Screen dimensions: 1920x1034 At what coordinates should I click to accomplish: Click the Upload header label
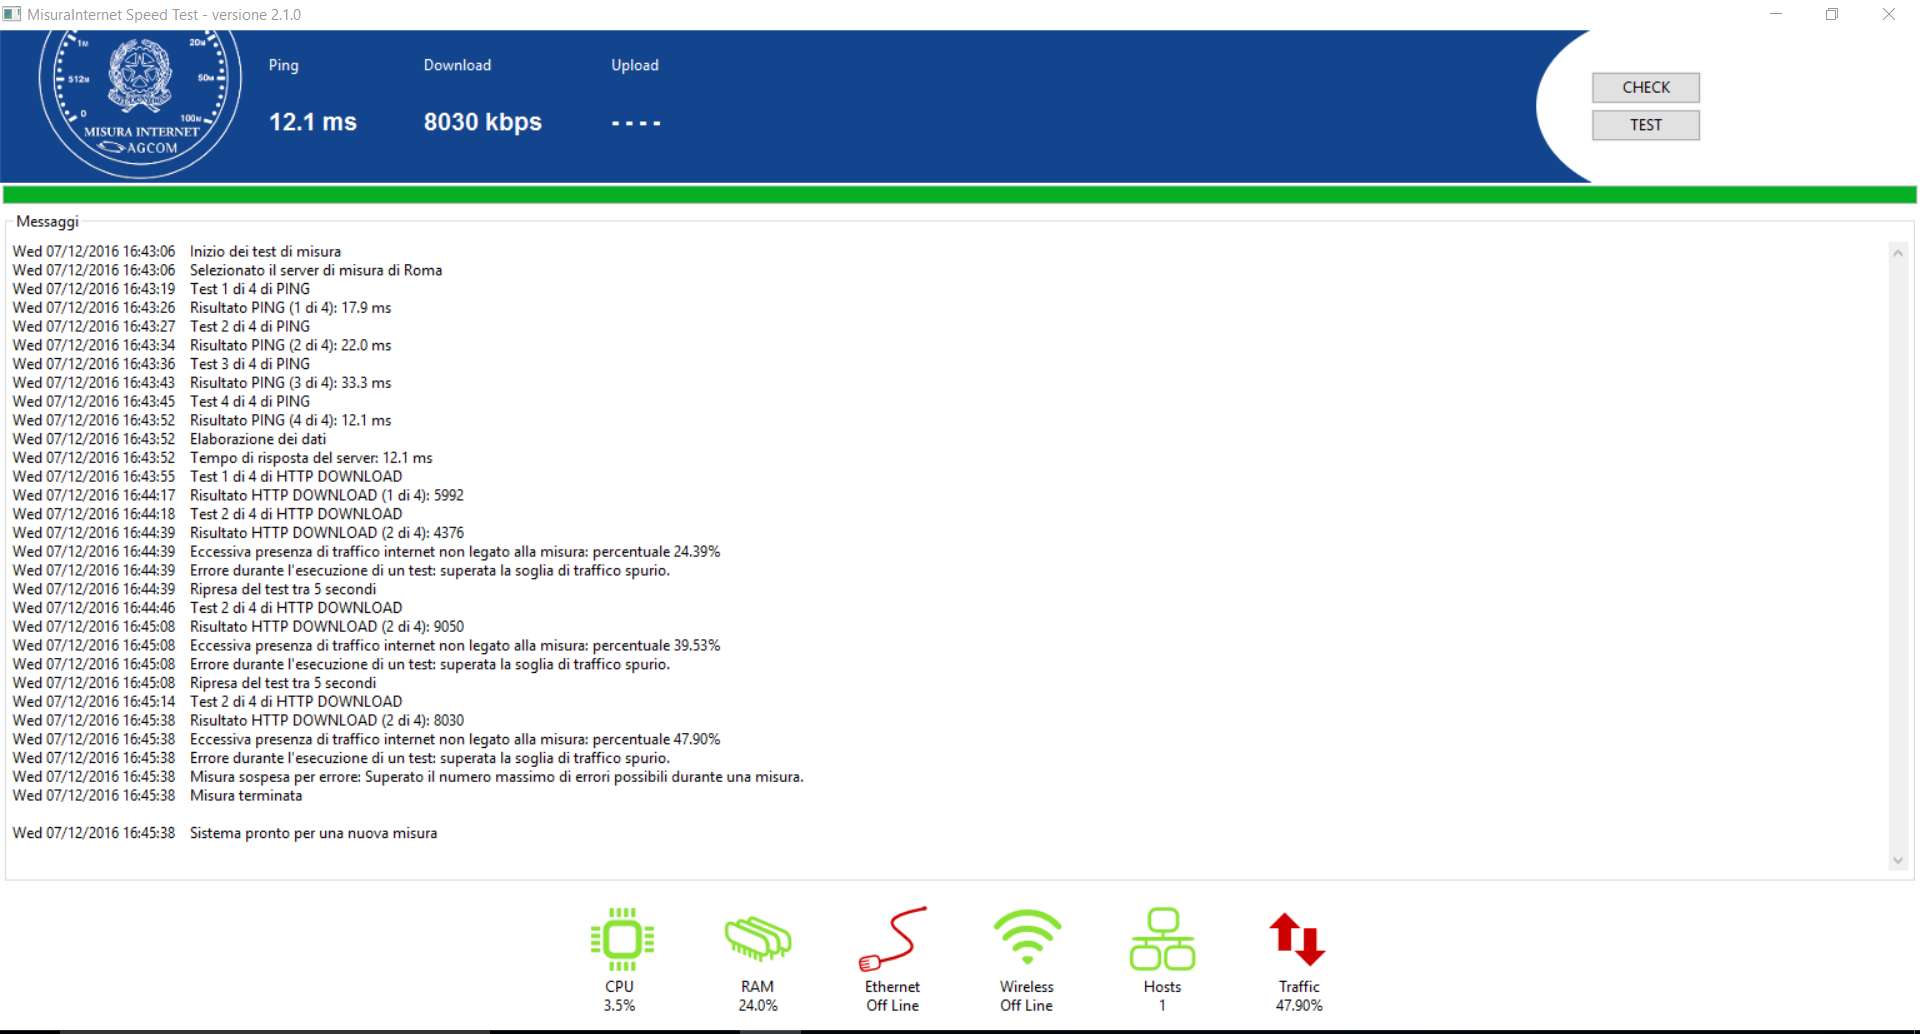click(x=635, y=65)
